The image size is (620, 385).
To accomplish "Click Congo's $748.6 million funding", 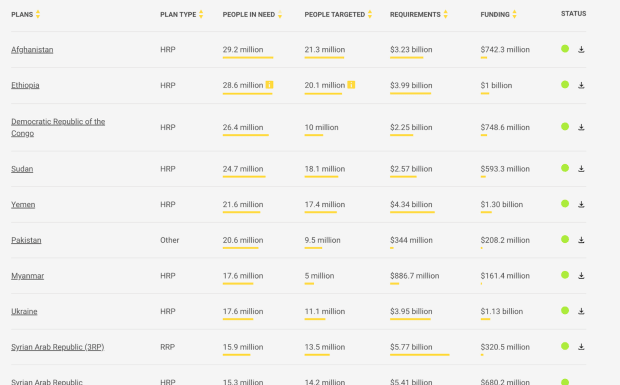I will (505, 127).
